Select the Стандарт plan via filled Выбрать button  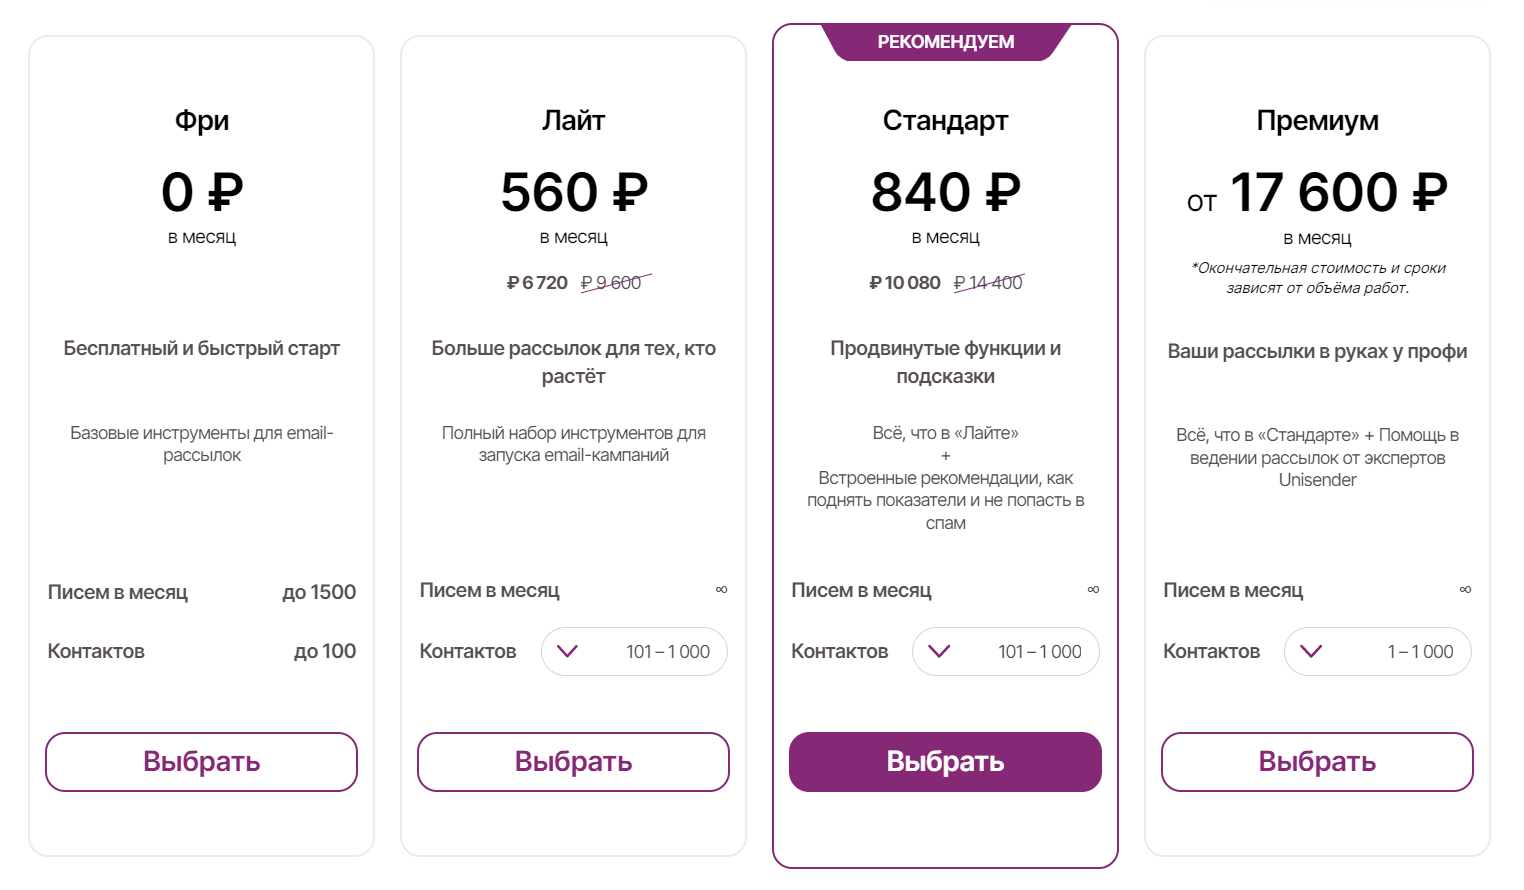(x=945, y=762)
